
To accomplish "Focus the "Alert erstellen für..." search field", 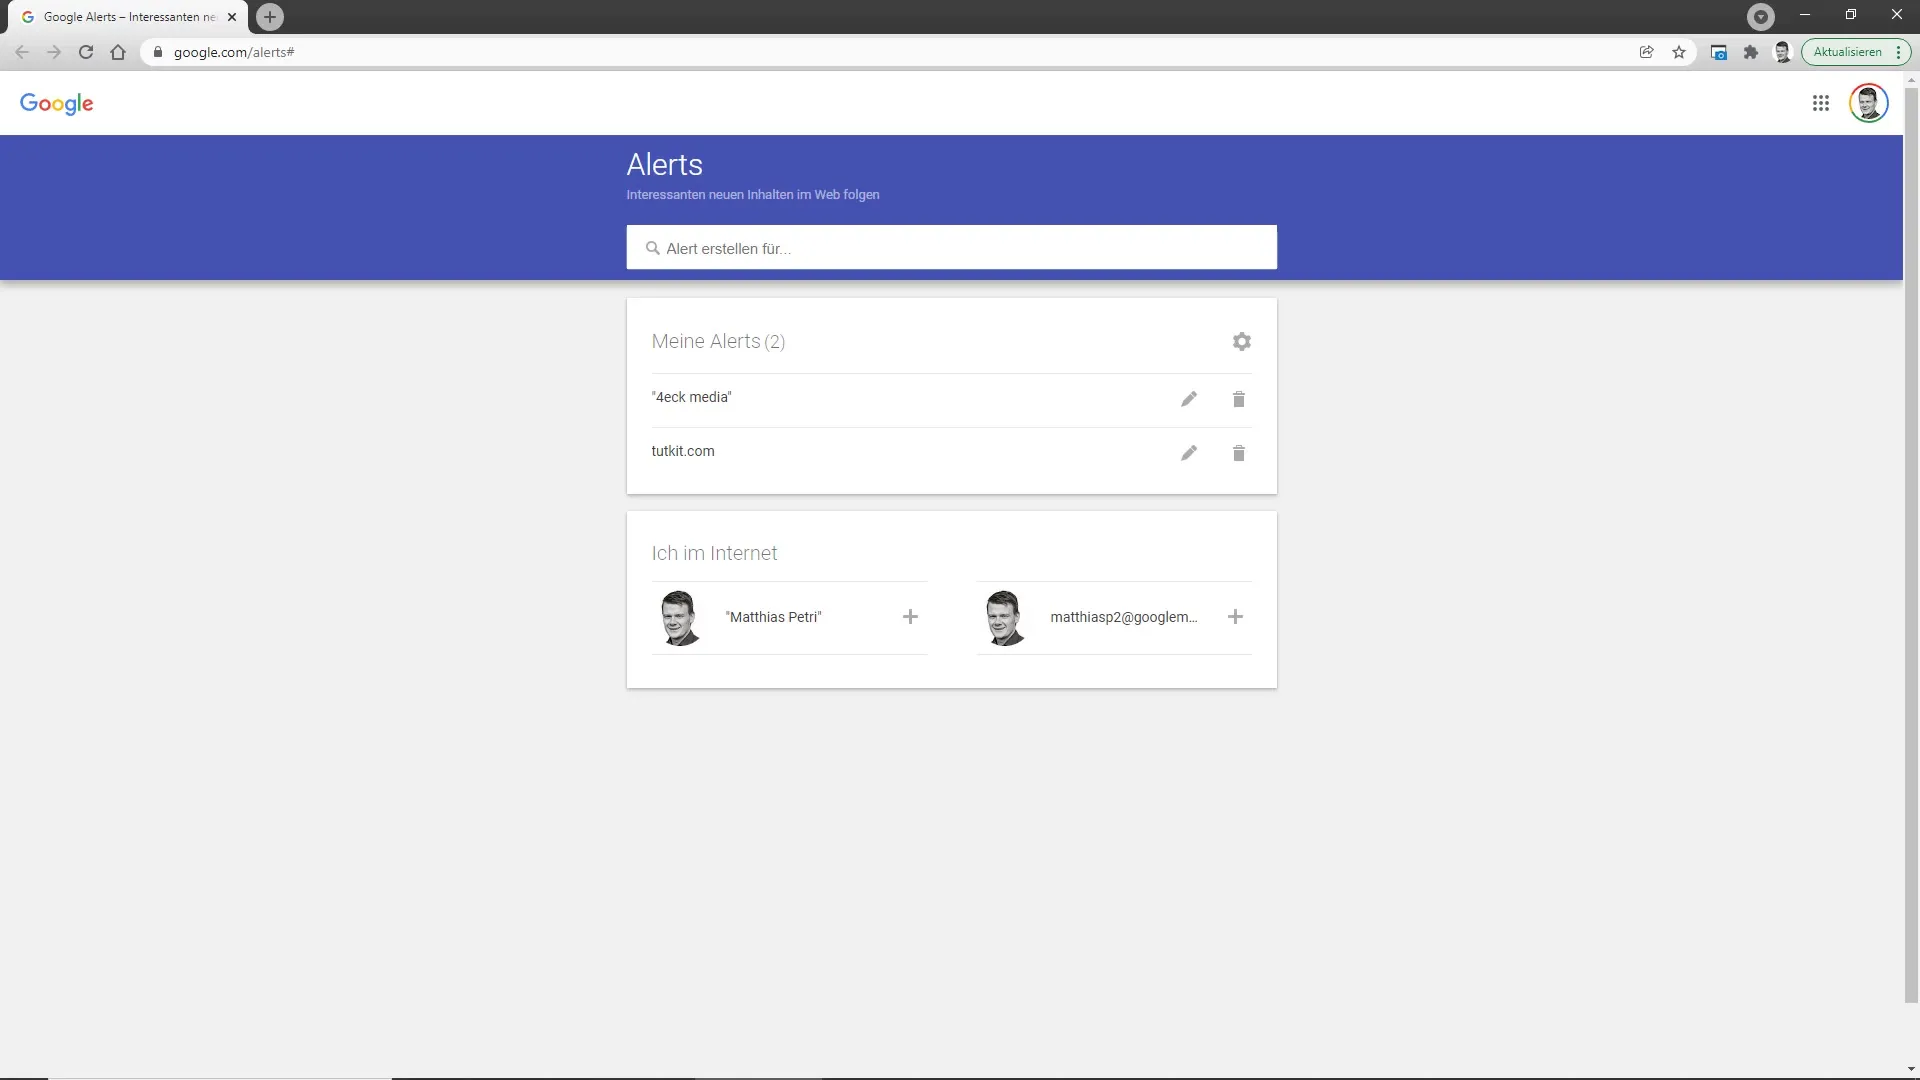I will click(952, 248).
